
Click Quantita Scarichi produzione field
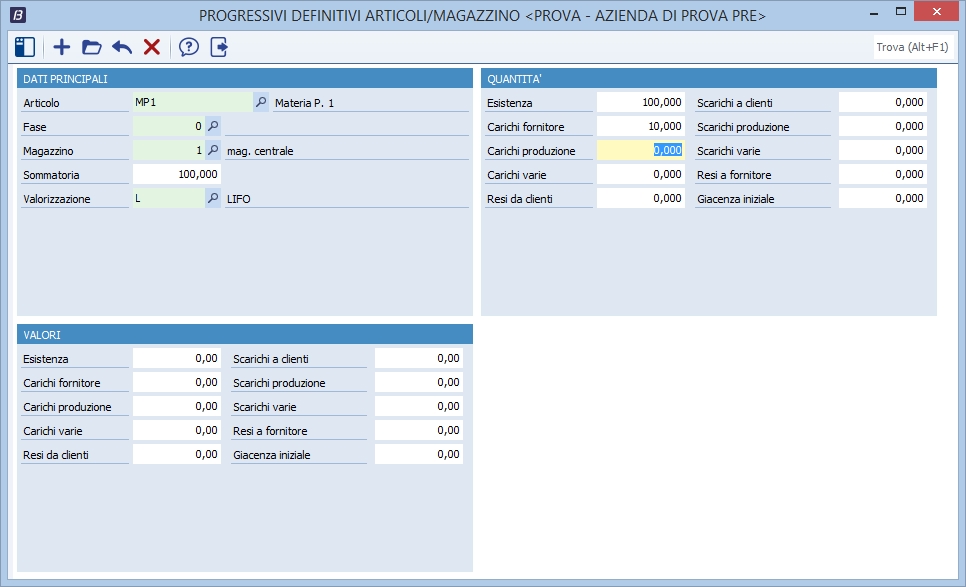coord(883,126)
